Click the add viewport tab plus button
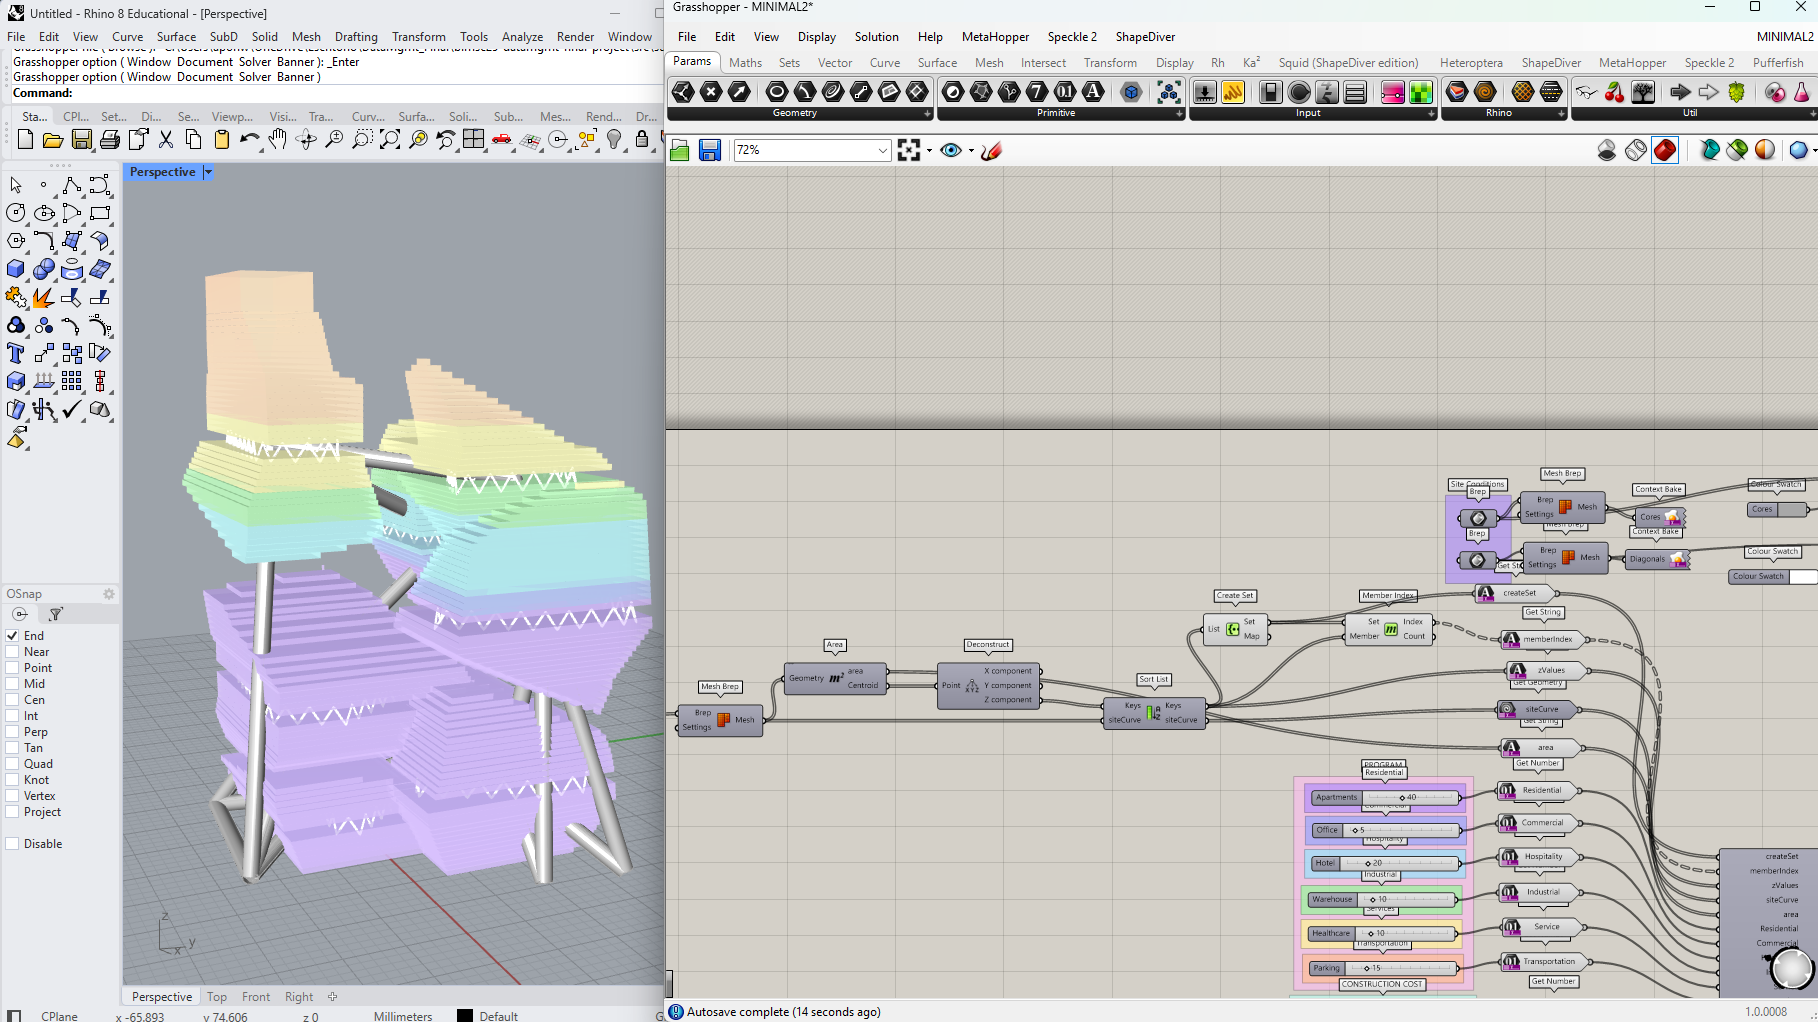Viewport: 1818px width, 1022px height. pyautogui.click(x=332, y=997)
